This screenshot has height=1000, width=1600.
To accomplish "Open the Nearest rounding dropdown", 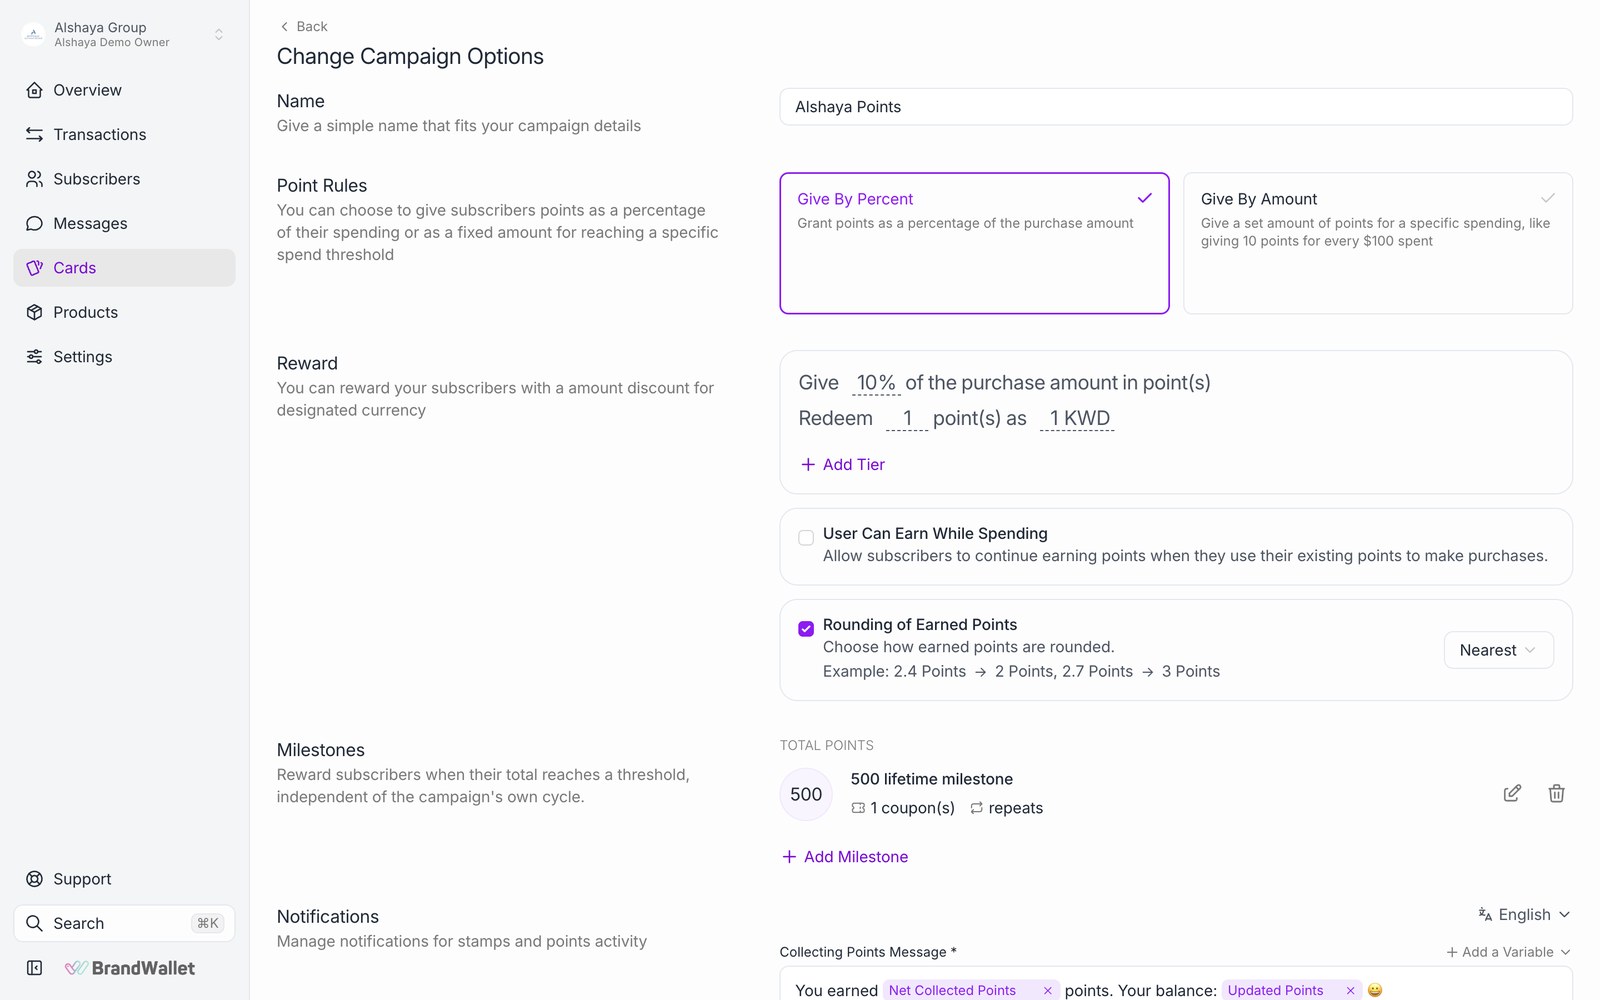I will click(1498, 650).
